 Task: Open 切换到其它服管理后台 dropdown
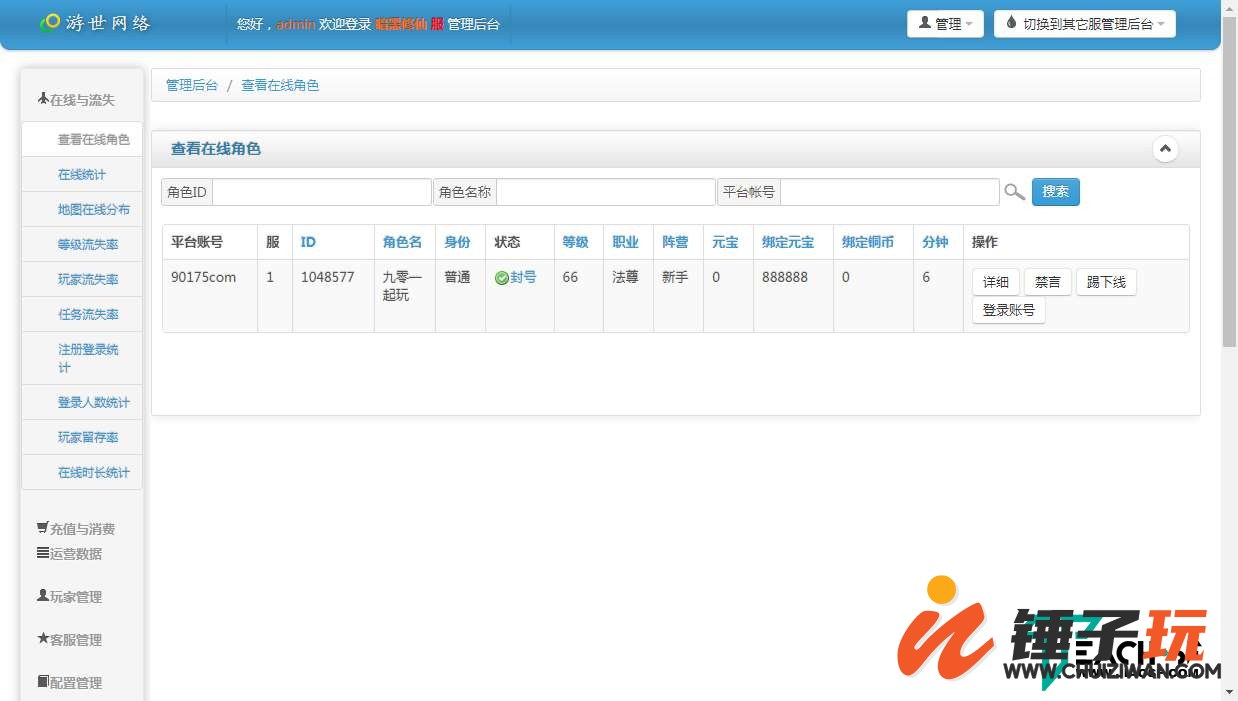point(1084,24)
